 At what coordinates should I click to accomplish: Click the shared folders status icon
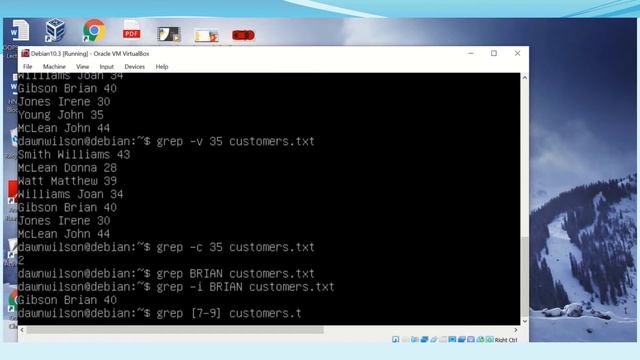pyautogui.click(x=443, y=340)
